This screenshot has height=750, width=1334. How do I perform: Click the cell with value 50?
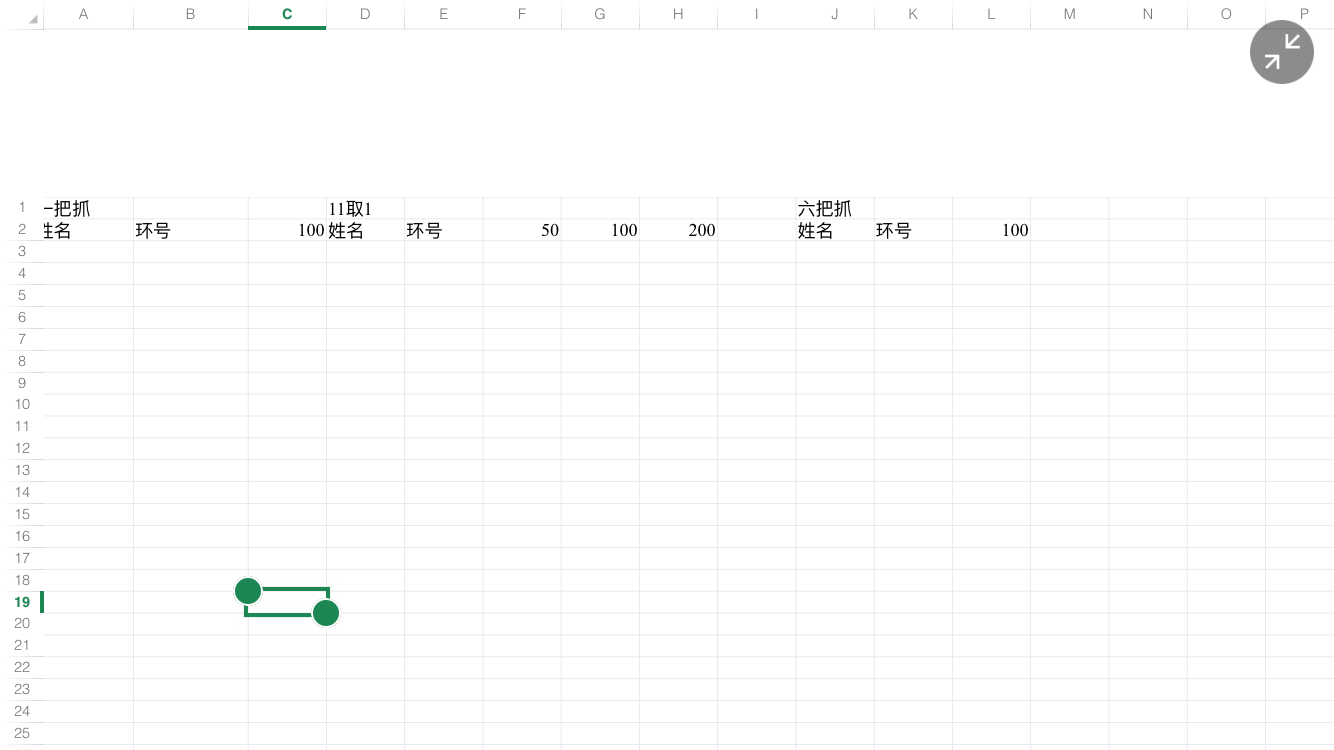pyautogui.click(x=522, y=230)
